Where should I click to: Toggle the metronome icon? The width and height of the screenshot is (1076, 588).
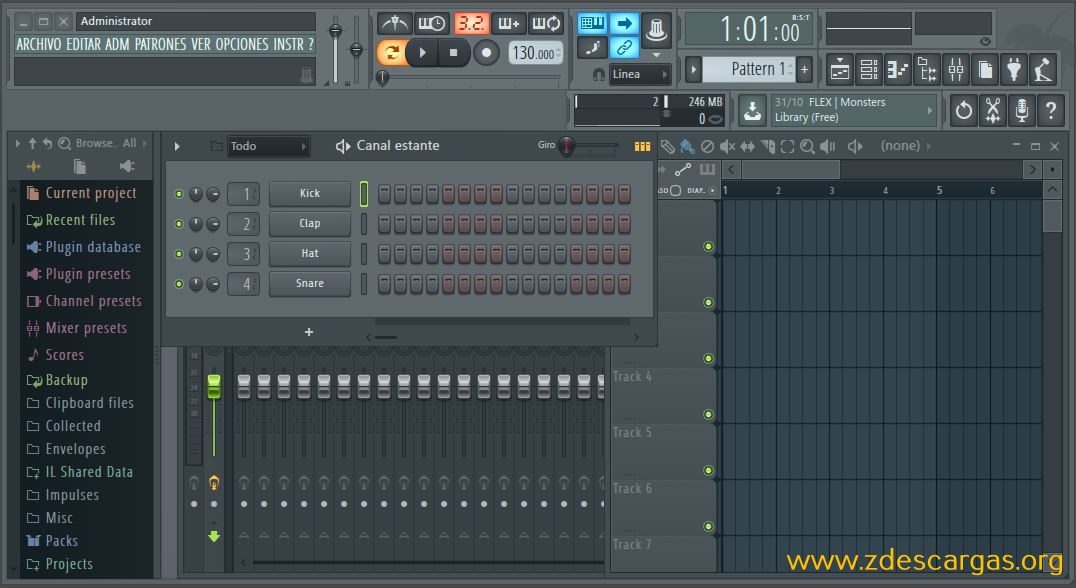[395, 24]
